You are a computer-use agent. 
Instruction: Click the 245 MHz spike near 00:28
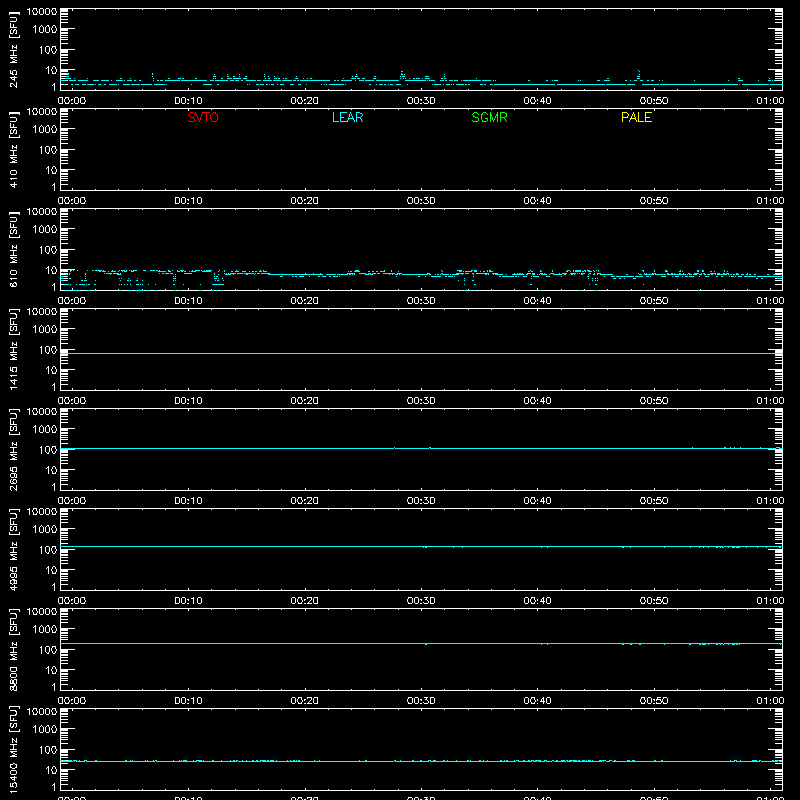(x=402, y=75)
